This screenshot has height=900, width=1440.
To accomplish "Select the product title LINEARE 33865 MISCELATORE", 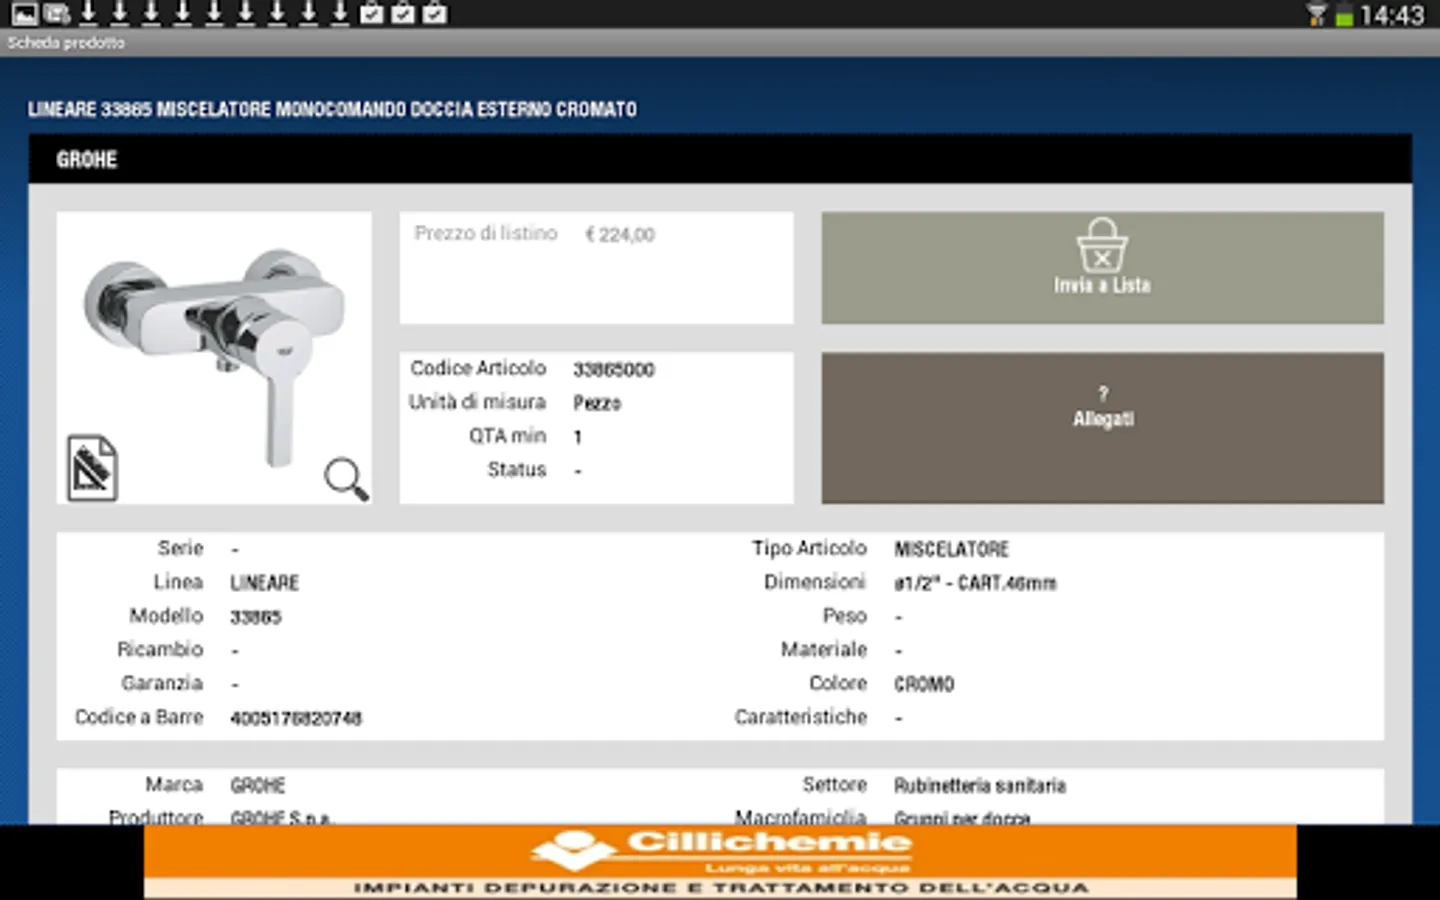I will point(332,109).
